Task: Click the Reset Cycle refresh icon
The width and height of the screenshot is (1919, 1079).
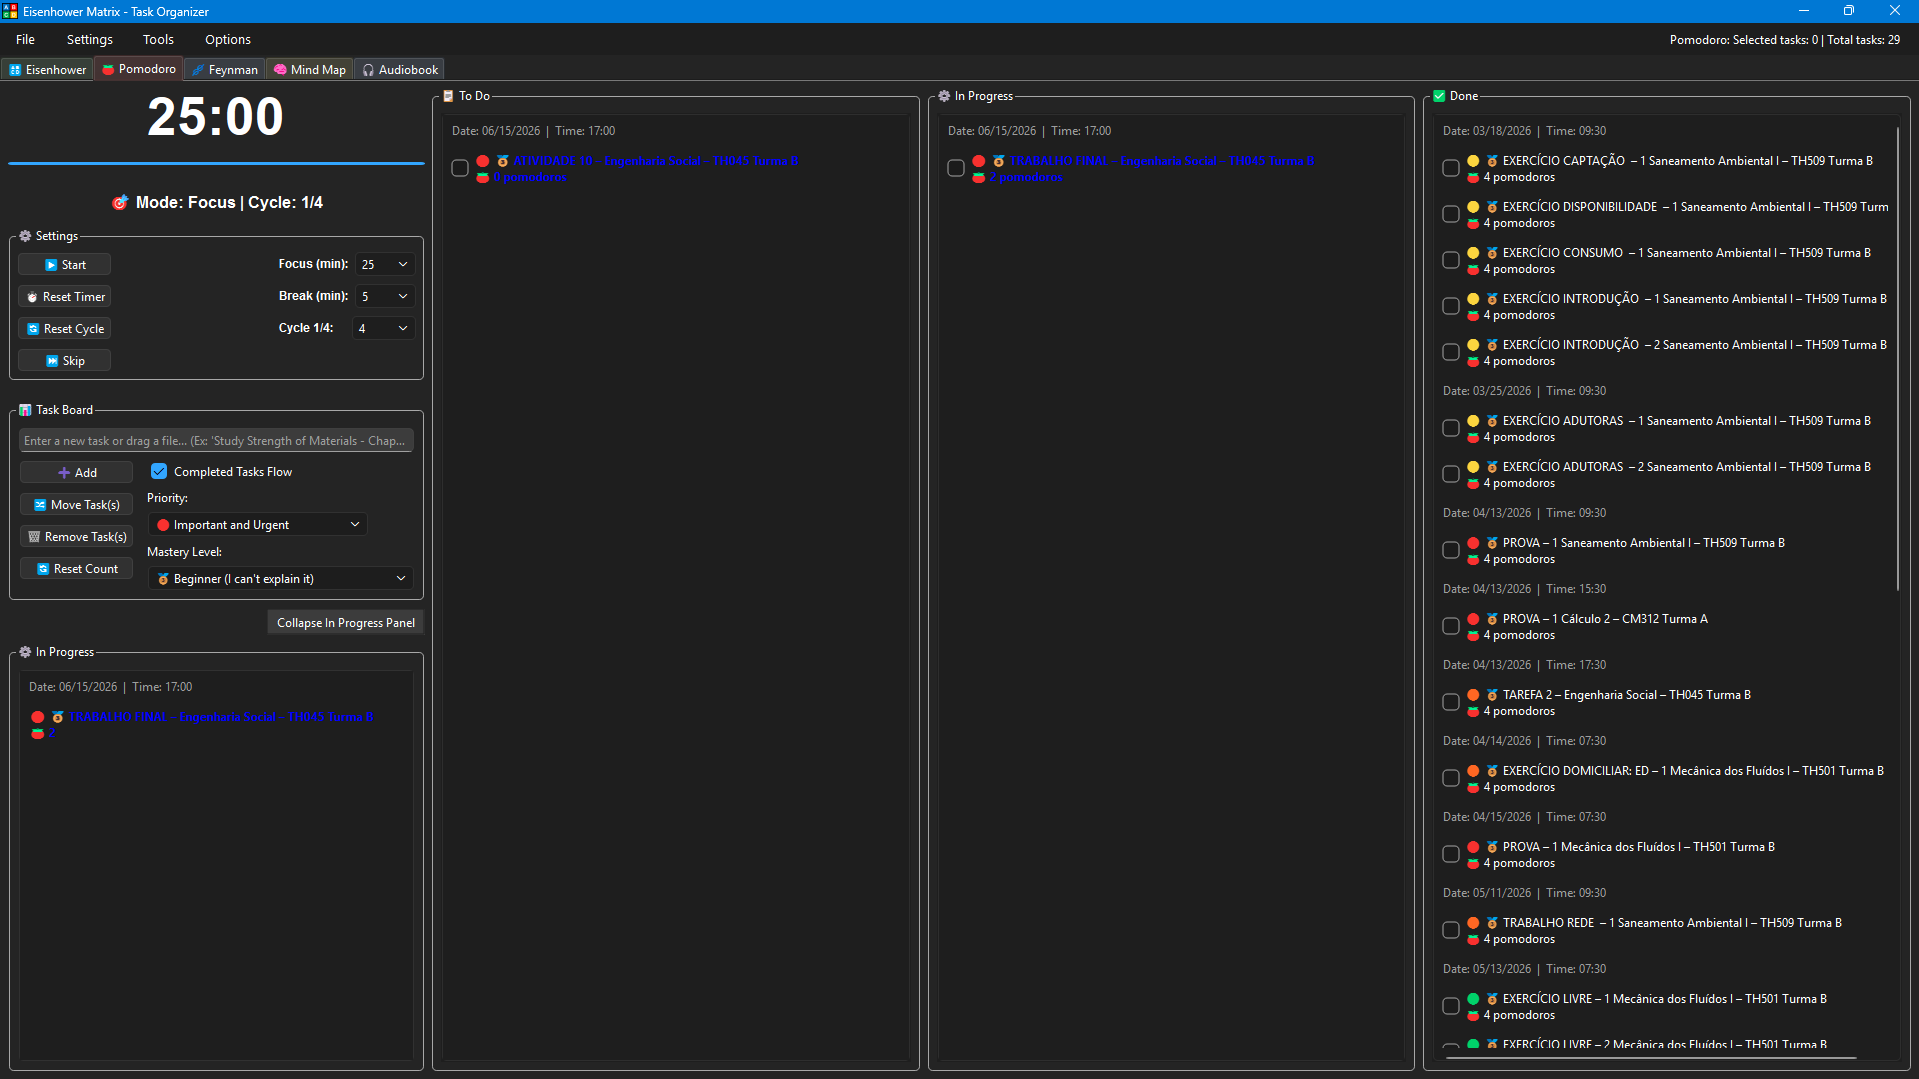Action: click(33, 329)
